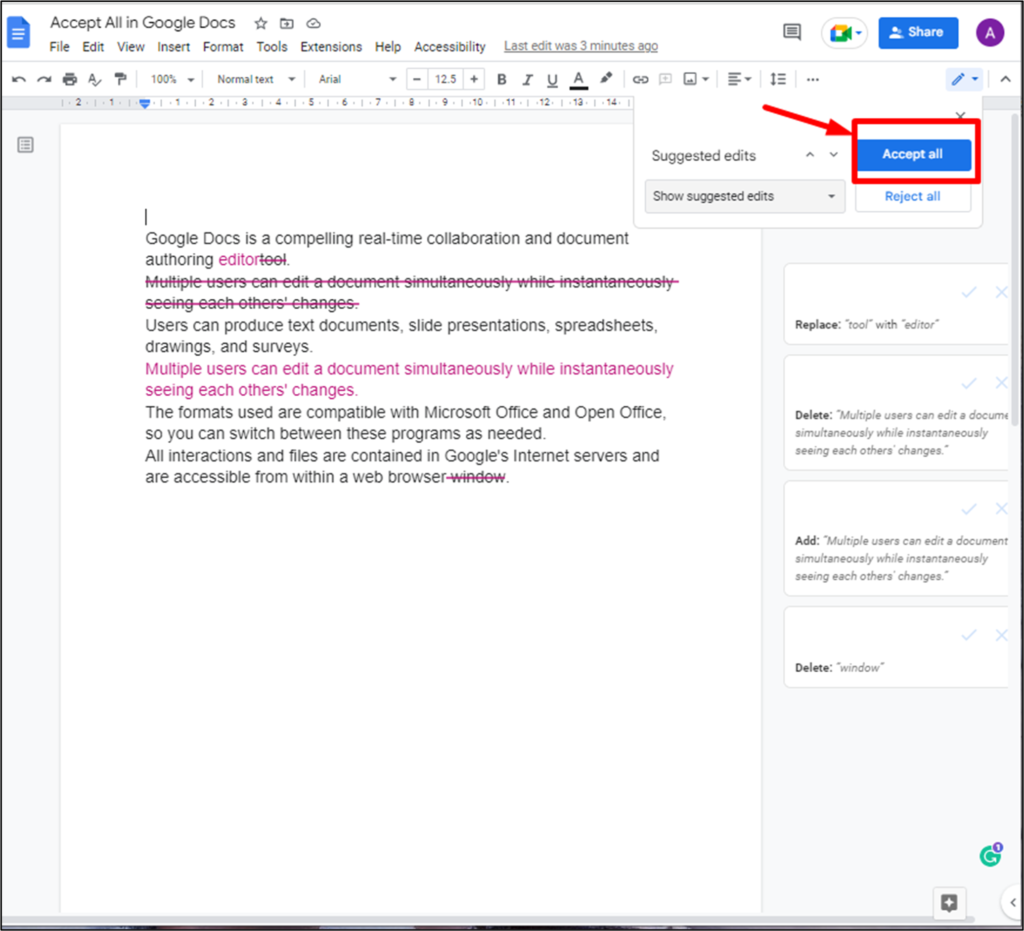
Task: Accept the Add Multiple users suggestion
Action: pos(969,509)
